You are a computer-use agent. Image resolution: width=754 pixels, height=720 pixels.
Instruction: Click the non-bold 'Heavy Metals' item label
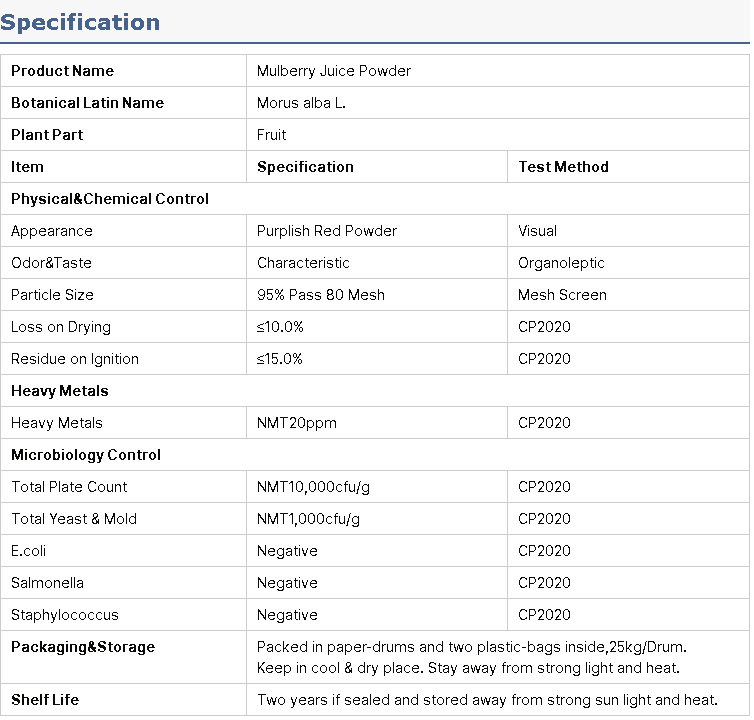point(57,423)
